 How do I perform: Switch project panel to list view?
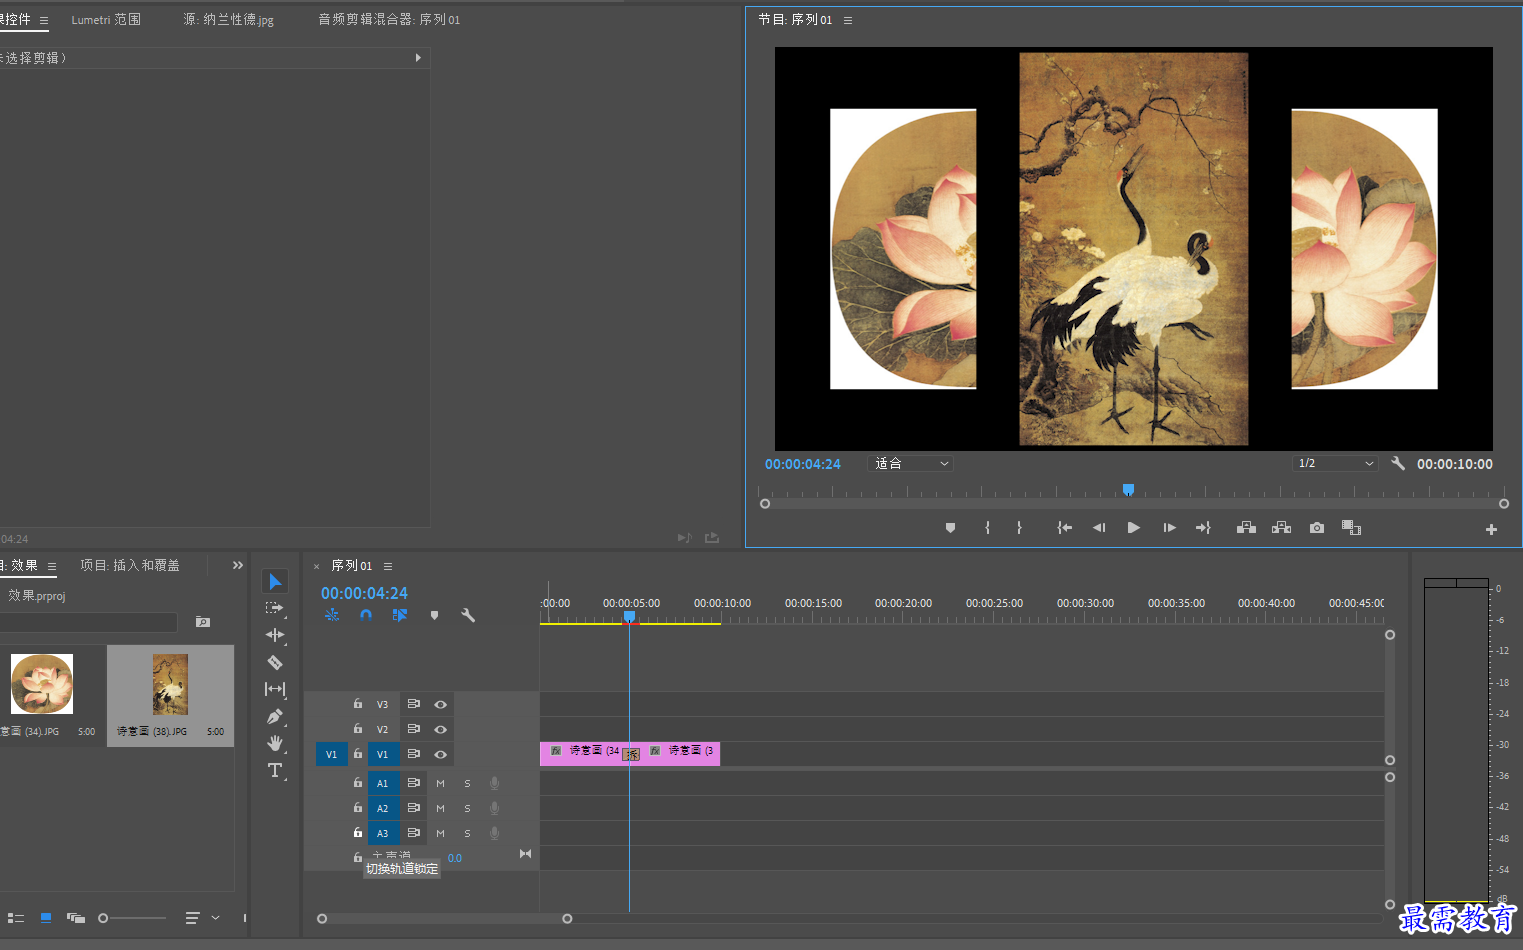pos(16,918)
